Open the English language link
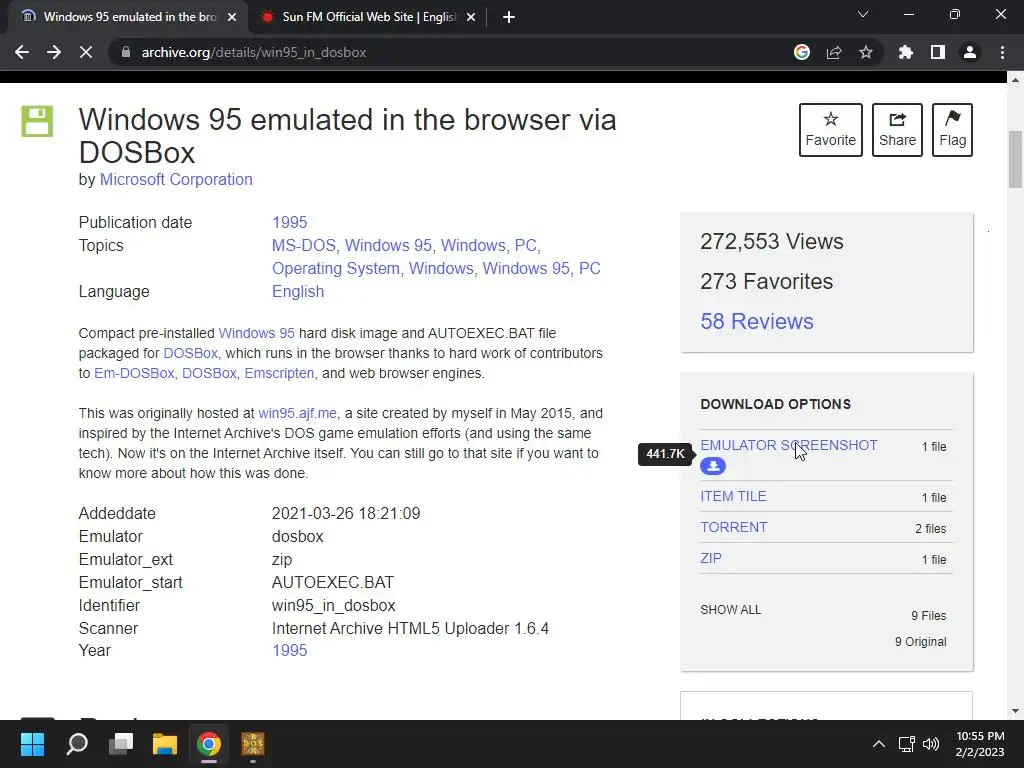The width and height of the screenshot is (1024, 768). (x=298, y=291)
